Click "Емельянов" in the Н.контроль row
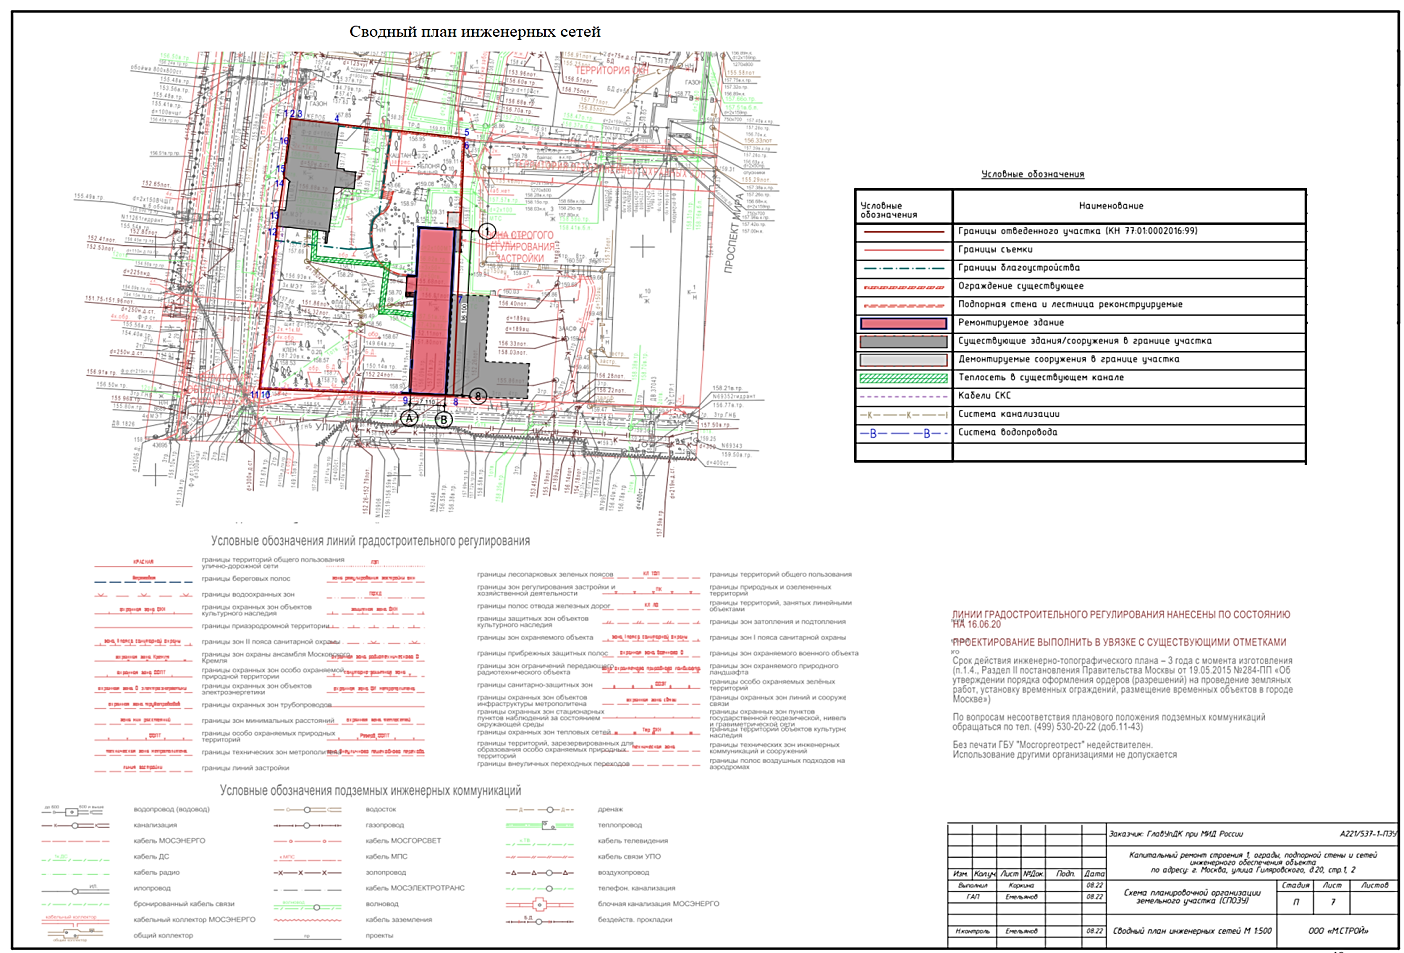The width and height of the screenshot is (1404, 953). click(1021, 932)
